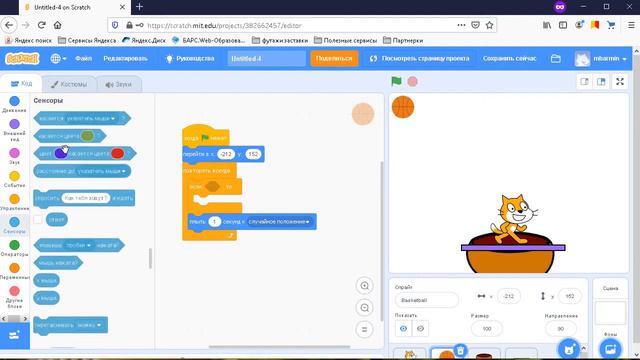Select the Переменные block category
Image resolution: width=640 pixels, height=360 pixels.
point(14,271)
